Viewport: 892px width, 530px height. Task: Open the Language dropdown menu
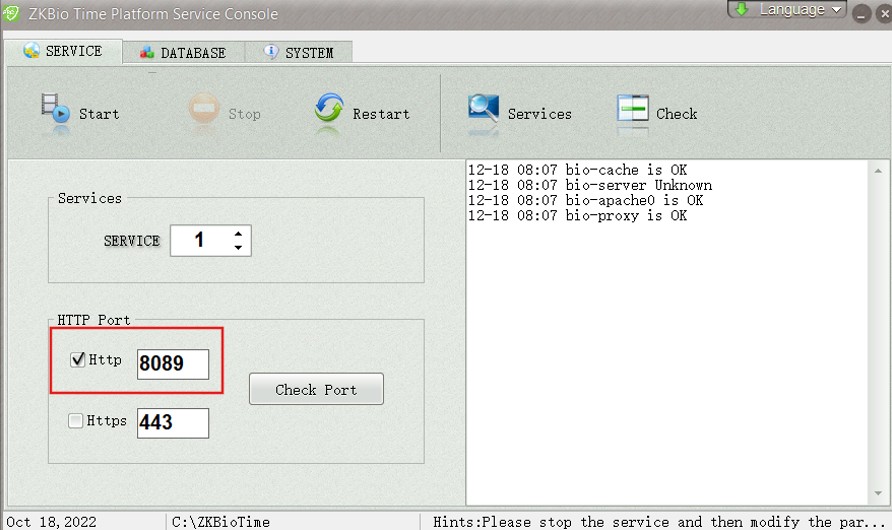click(x=787, y=11)
